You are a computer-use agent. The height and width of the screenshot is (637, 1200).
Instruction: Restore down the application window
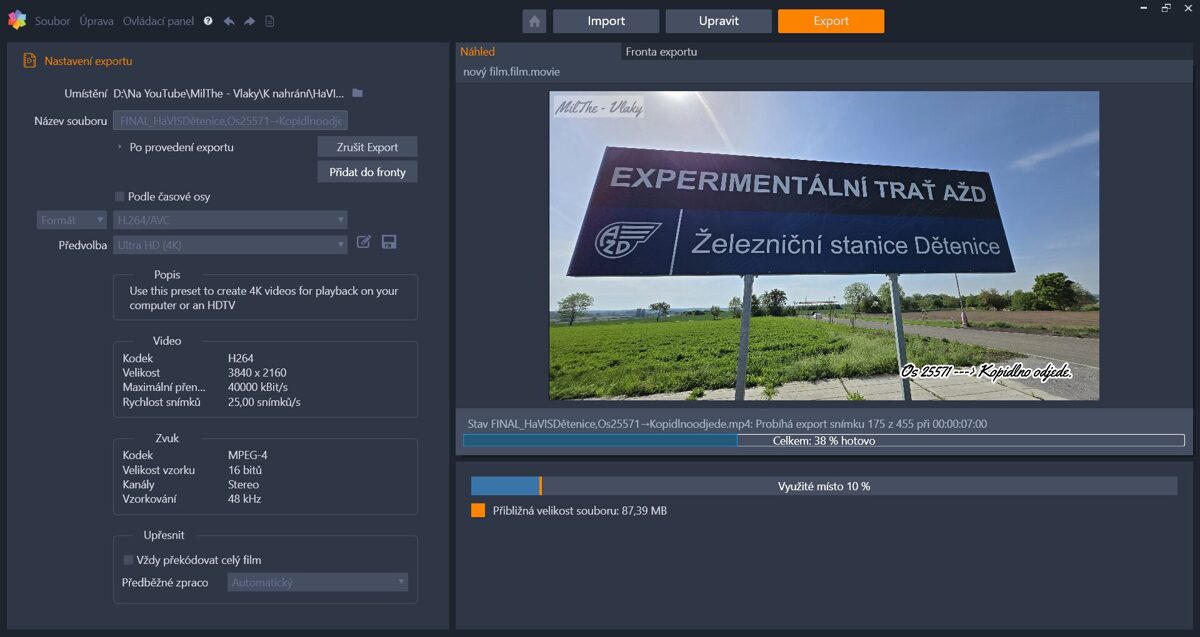point(1166,8)
